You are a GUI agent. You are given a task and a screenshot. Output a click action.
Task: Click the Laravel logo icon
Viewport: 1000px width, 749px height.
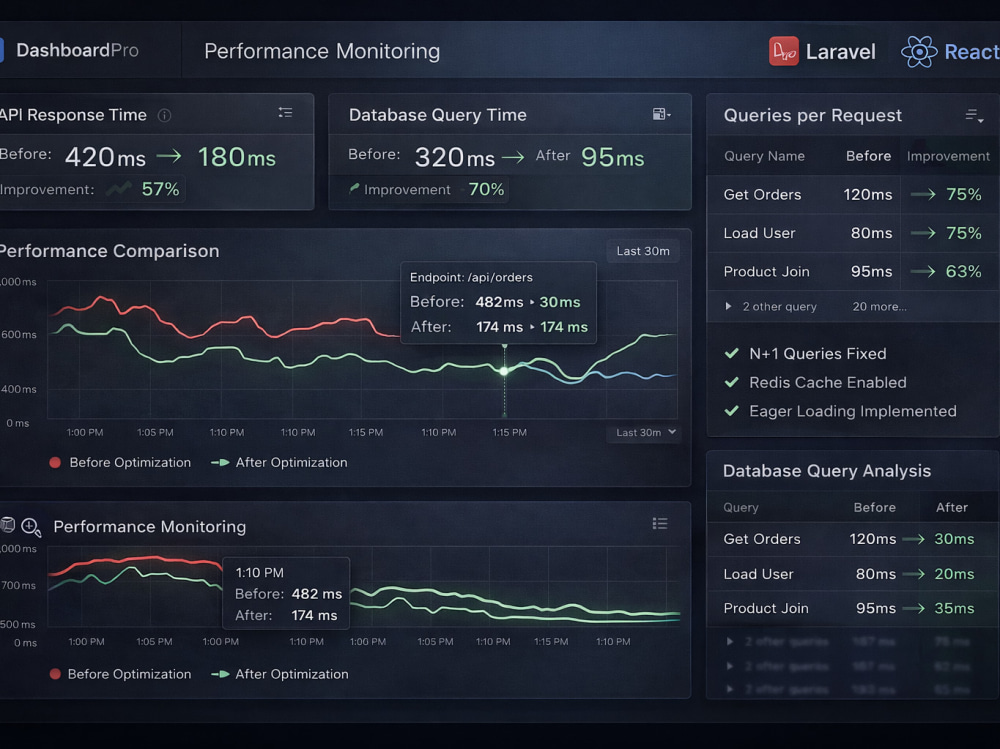coord(783,51)
